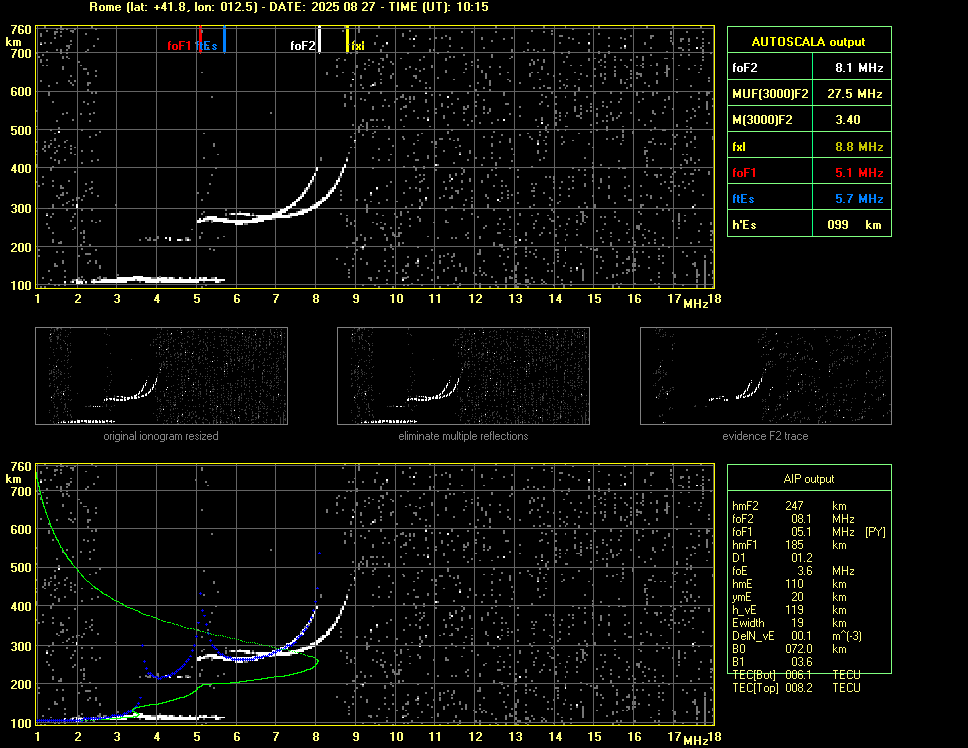Image resolution: width=968 pixels, height=748 pixels.
Task: Click the B0 072.0 km entry
Action: (x=790, y=649)
